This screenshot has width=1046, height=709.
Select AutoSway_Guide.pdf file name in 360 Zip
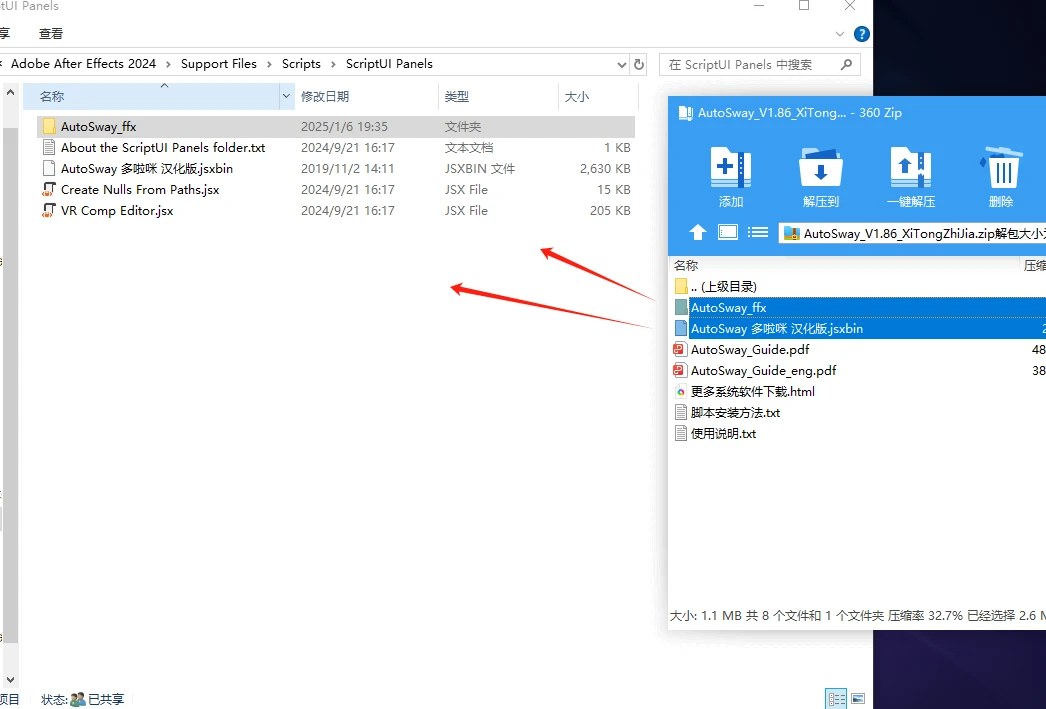pyautogui.click(x=750, y=349)
